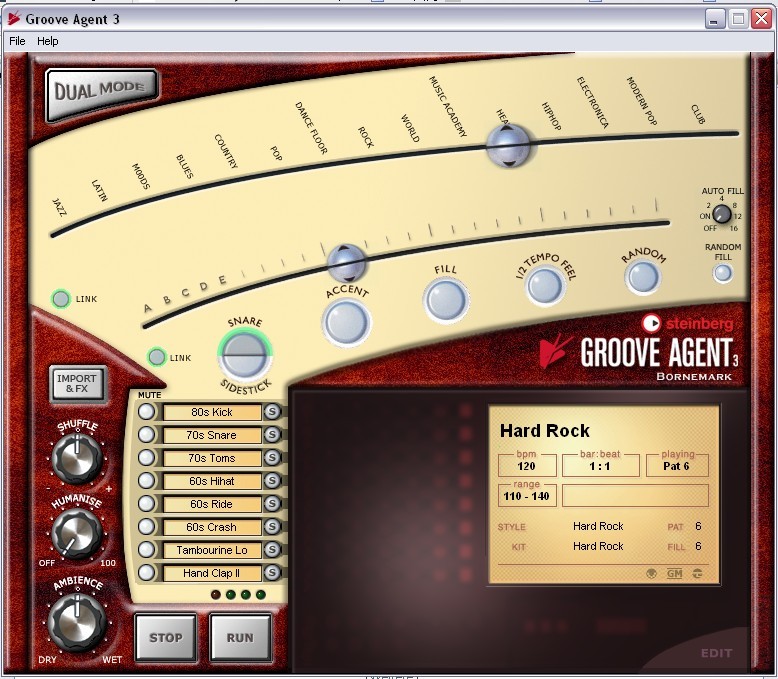778x679 pixels.
Task: Solo the 60s Ride slot
Action: click(272, 504)
